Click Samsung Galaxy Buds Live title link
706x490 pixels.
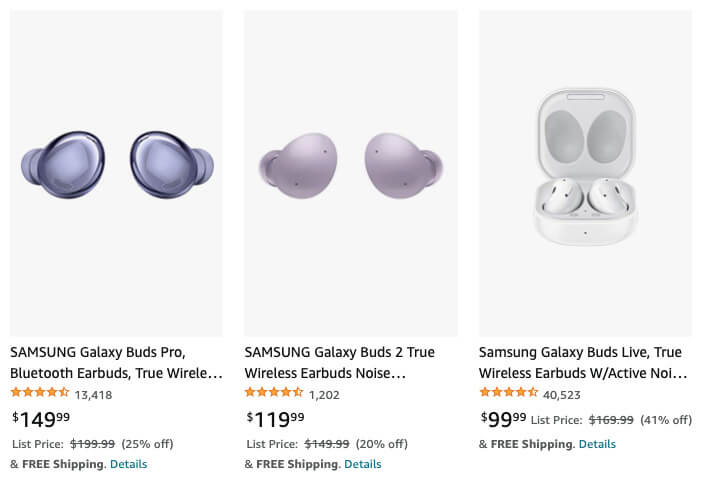[583, 363]
